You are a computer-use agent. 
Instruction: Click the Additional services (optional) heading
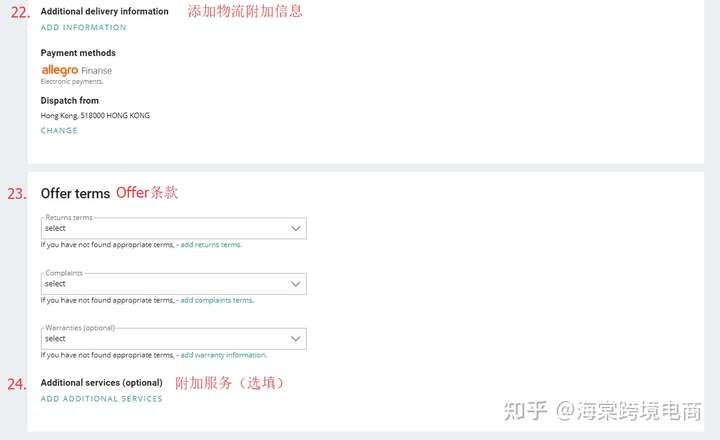click(x=101, y=383)
